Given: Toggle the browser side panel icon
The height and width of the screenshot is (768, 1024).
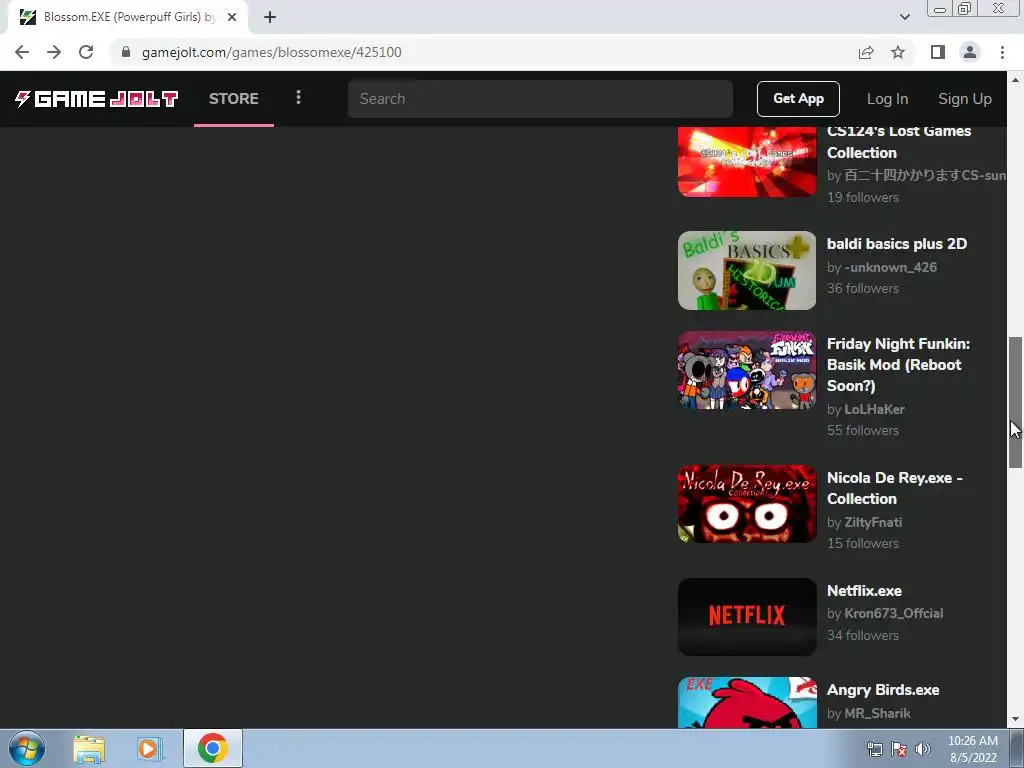Looking at the screenshot, I should (938, 52).
